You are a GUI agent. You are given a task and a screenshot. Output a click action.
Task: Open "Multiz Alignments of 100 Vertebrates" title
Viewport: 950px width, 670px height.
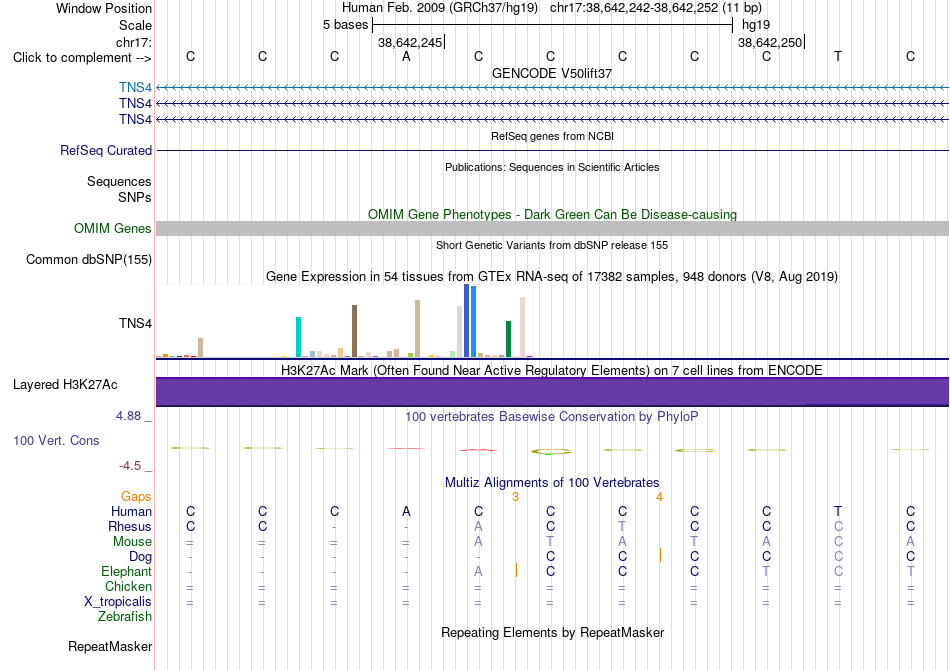point(552,483)
